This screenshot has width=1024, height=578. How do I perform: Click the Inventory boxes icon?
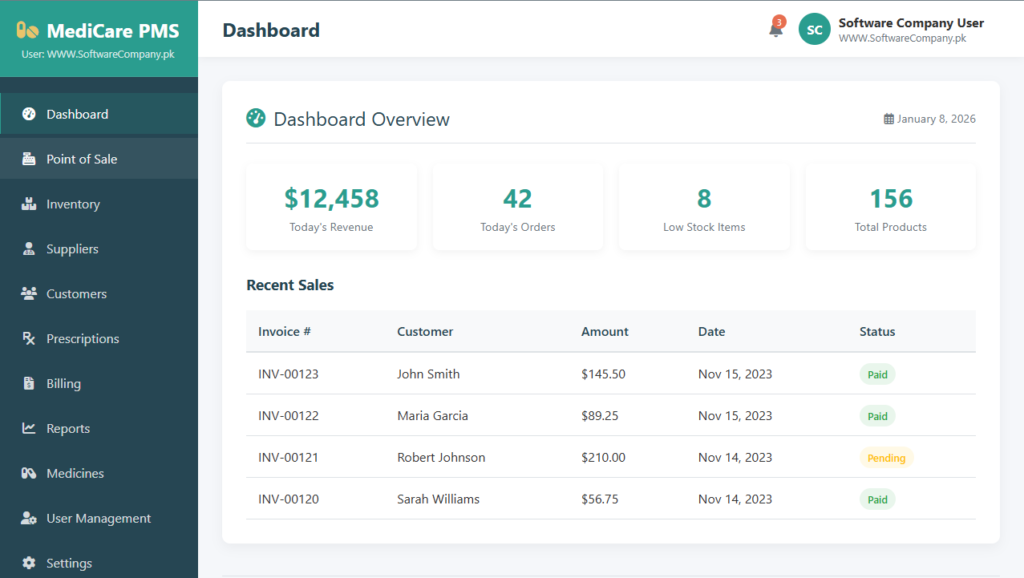click(x=29, y=204)
